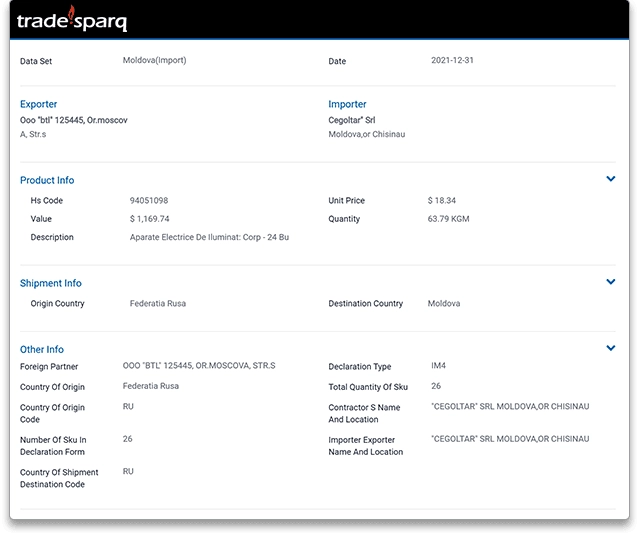Click the Foreign Partner label
Image resolution: width=637 pixels, height=541 pixels.
click(x=49, y=366)
